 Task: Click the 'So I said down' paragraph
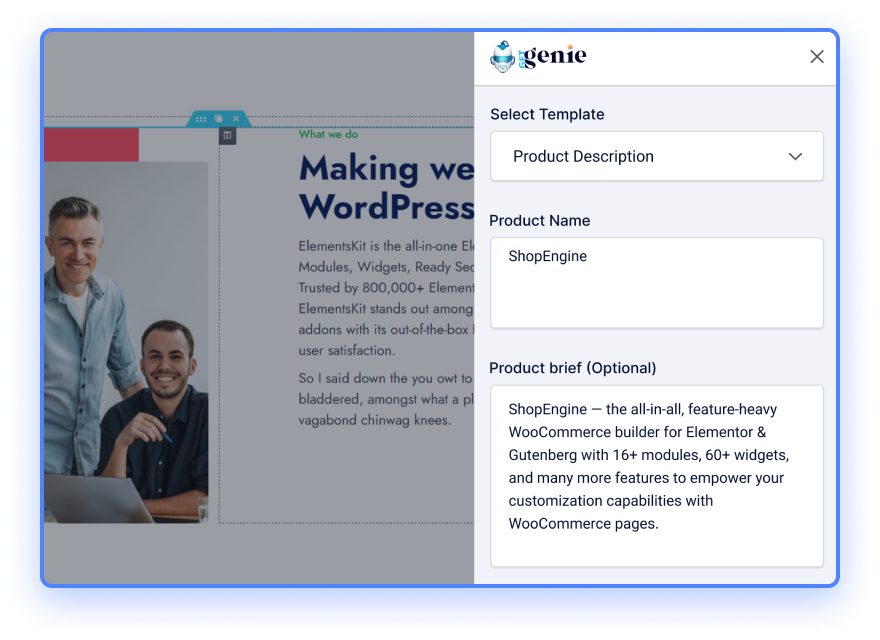387,399
